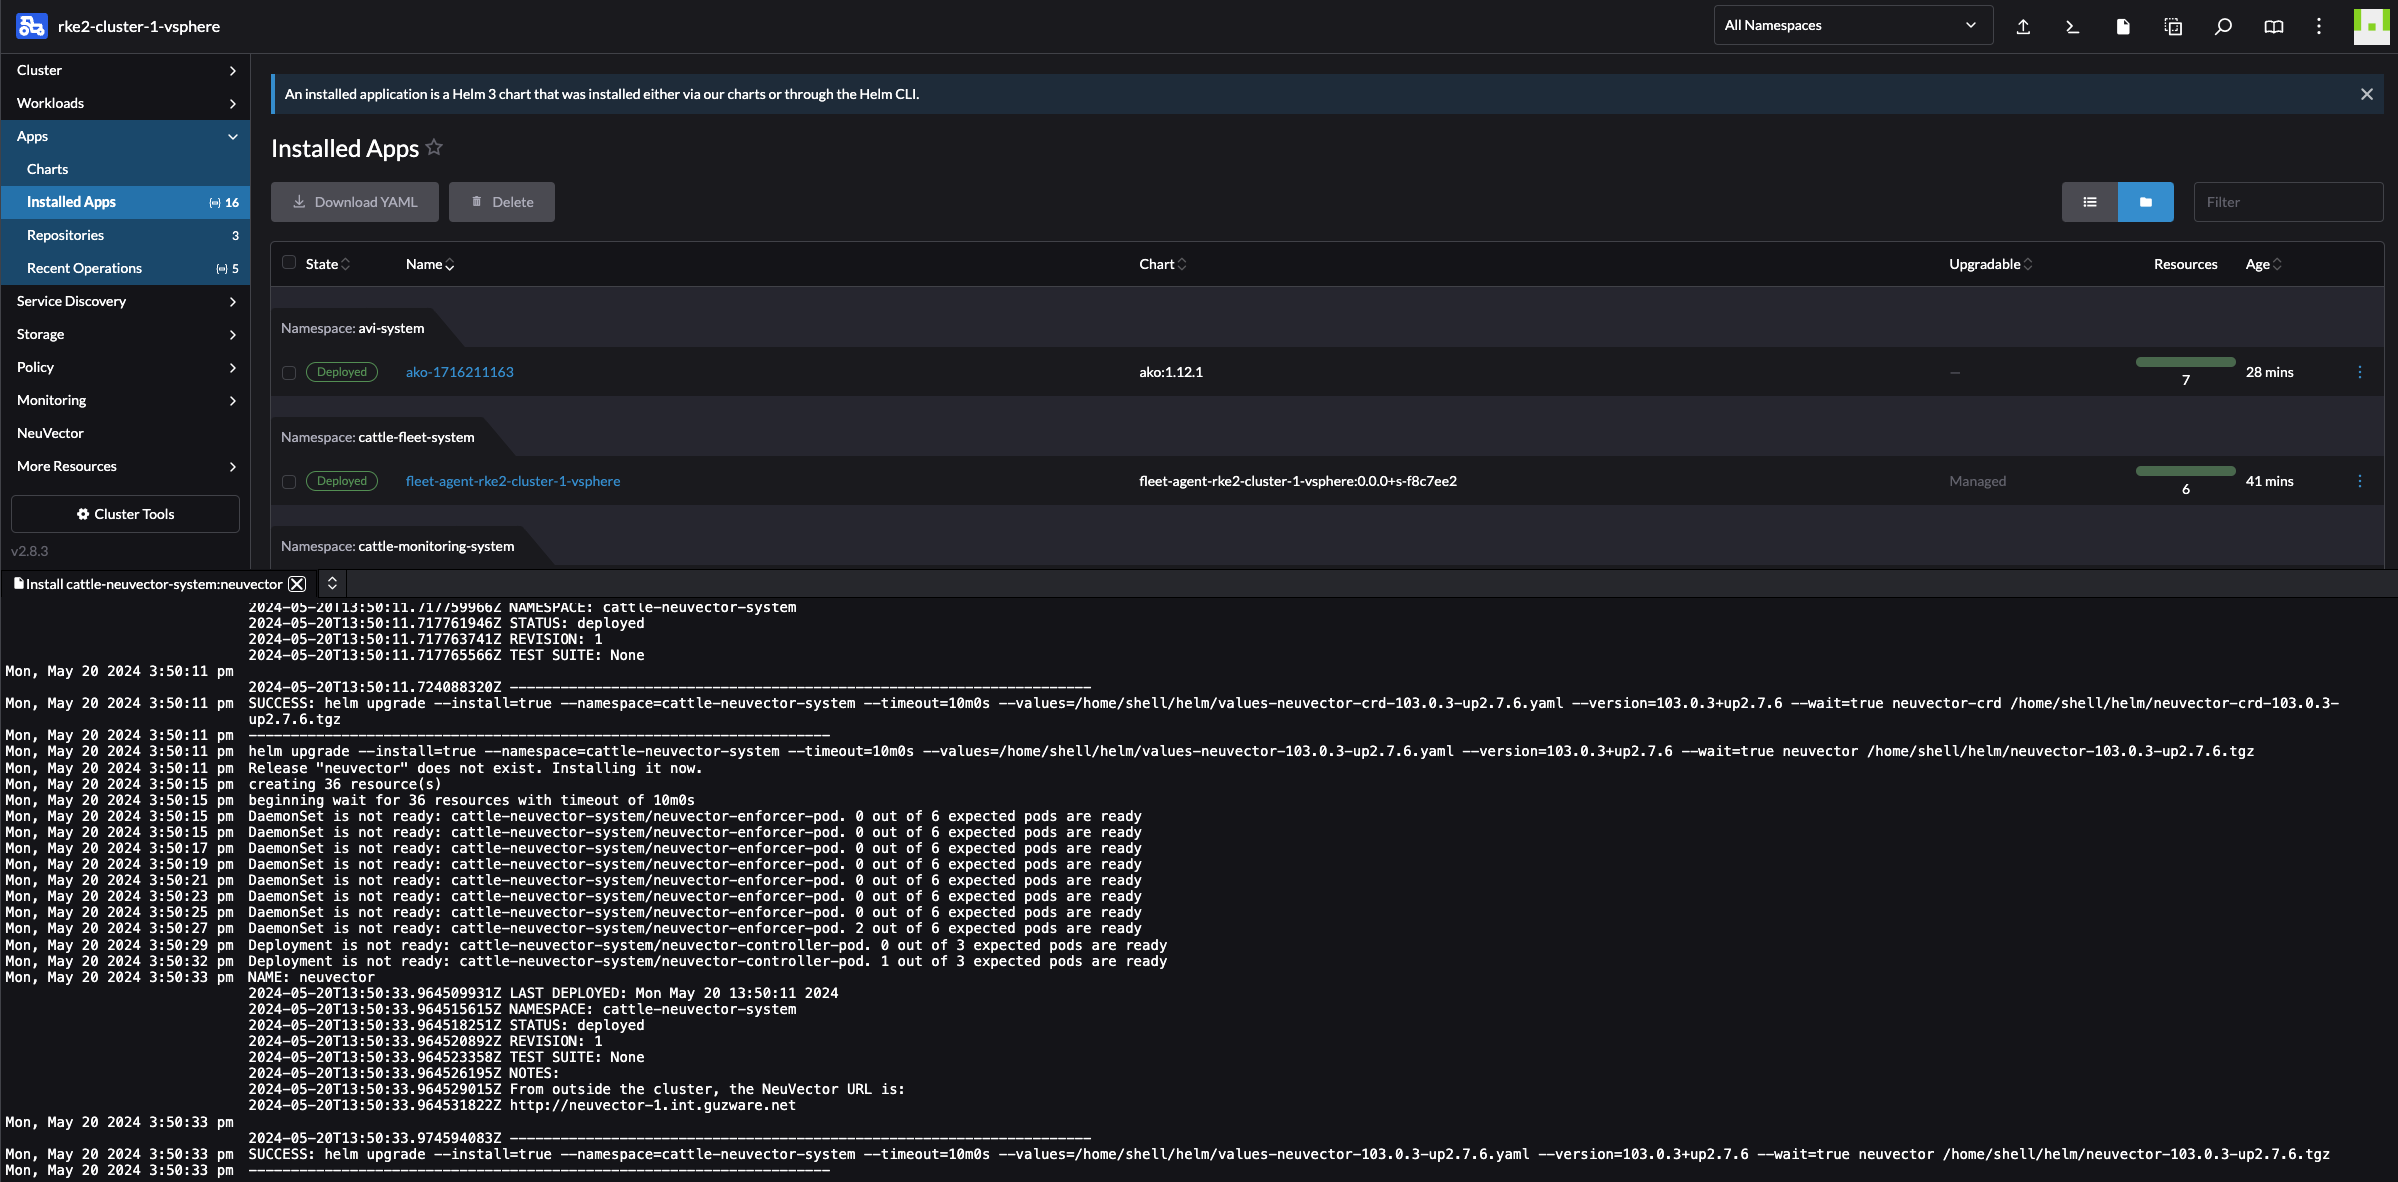Click the Namespace: avi-system group header
Screen dimensions: 2398x1182
(x=352, y=328)
